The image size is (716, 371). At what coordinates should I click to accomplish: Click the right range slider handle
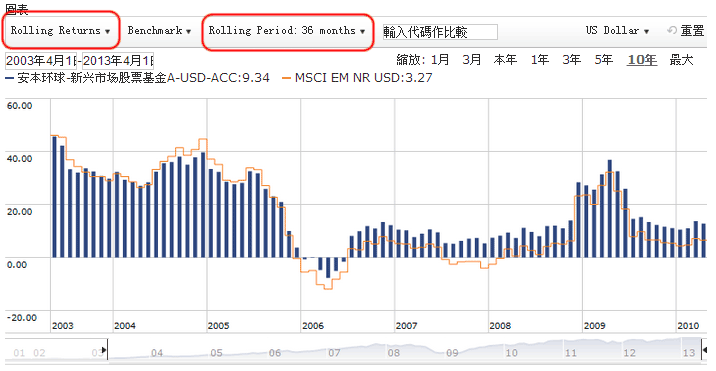[x=703, y=350]
